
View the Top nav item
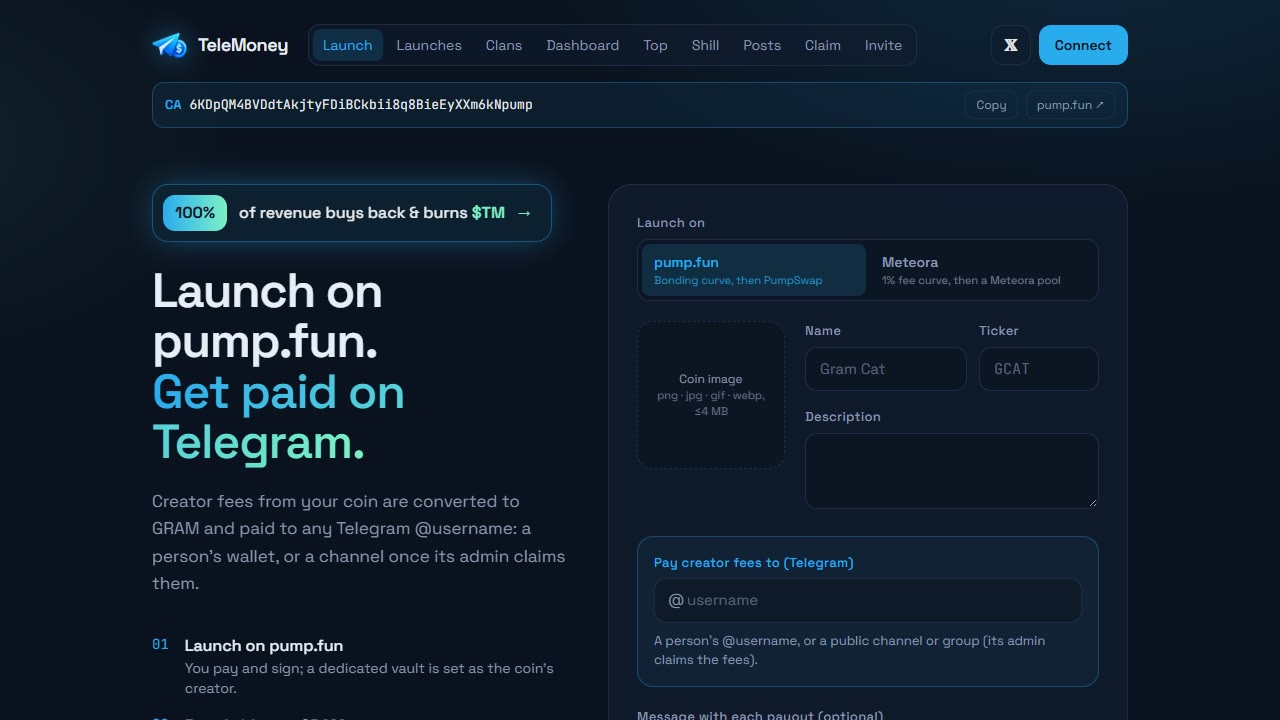click(x=655, y=45)
